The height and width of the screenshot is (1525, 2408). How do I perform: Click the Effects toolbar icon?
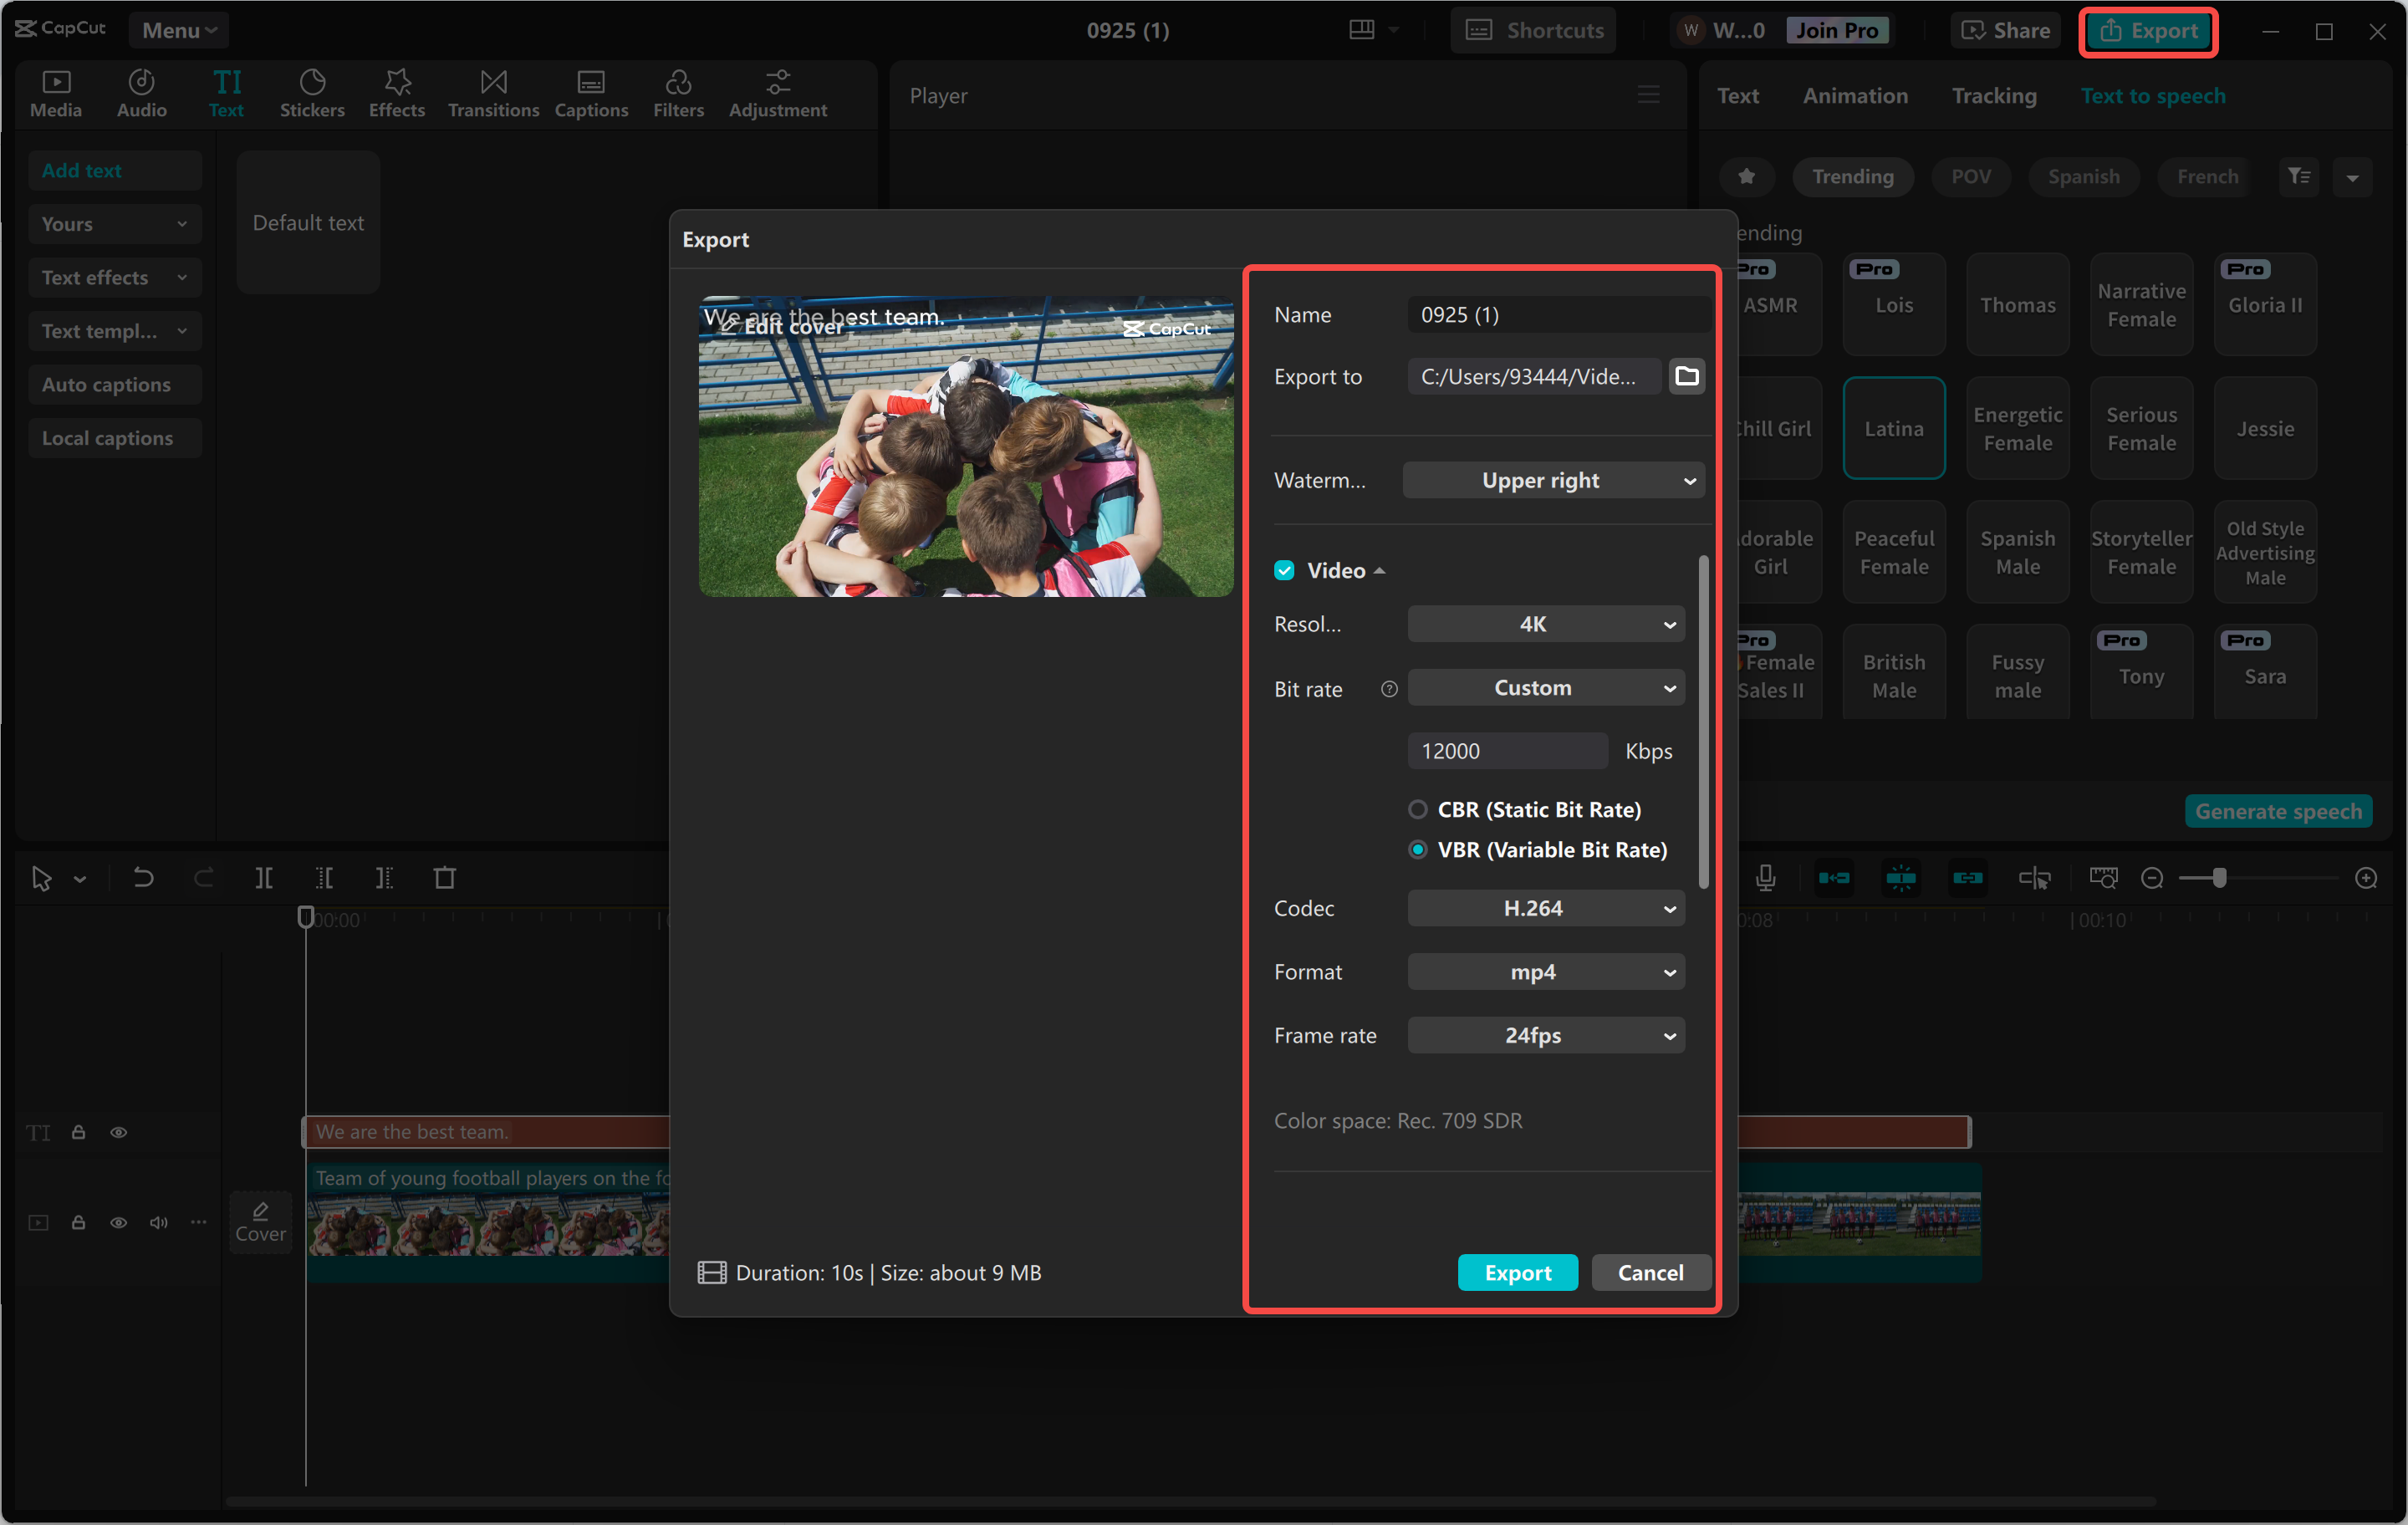[x=396, y=93]
